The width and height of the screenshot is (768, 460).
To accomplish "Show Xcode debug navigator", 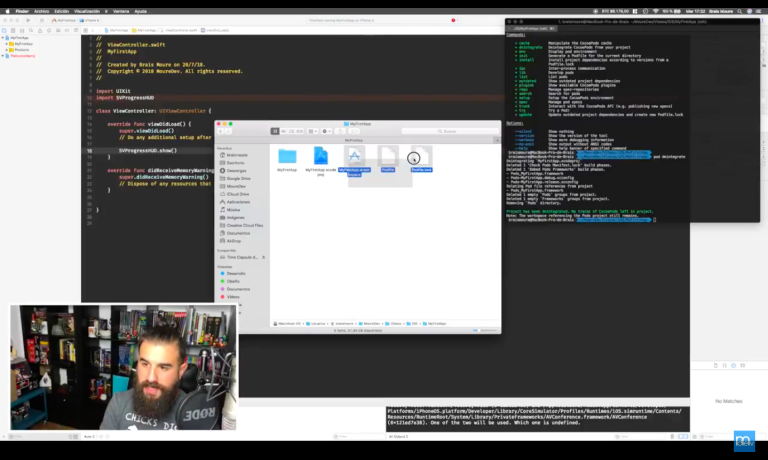I will point(58,30).
